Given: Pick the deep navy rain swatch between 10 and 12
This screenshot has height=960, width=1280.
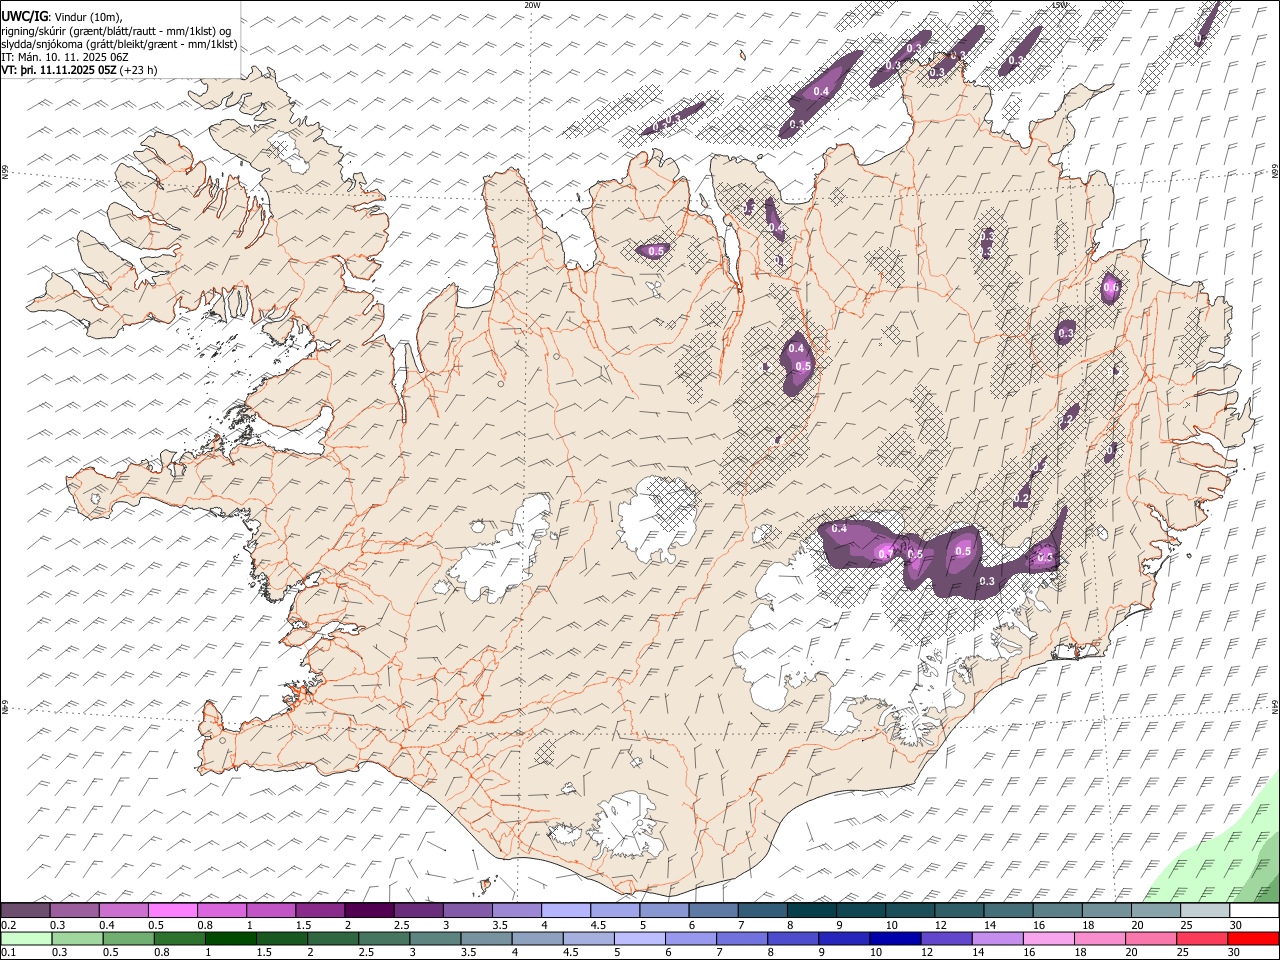Looking at the screenshot, I should click(x=895, y=938).
